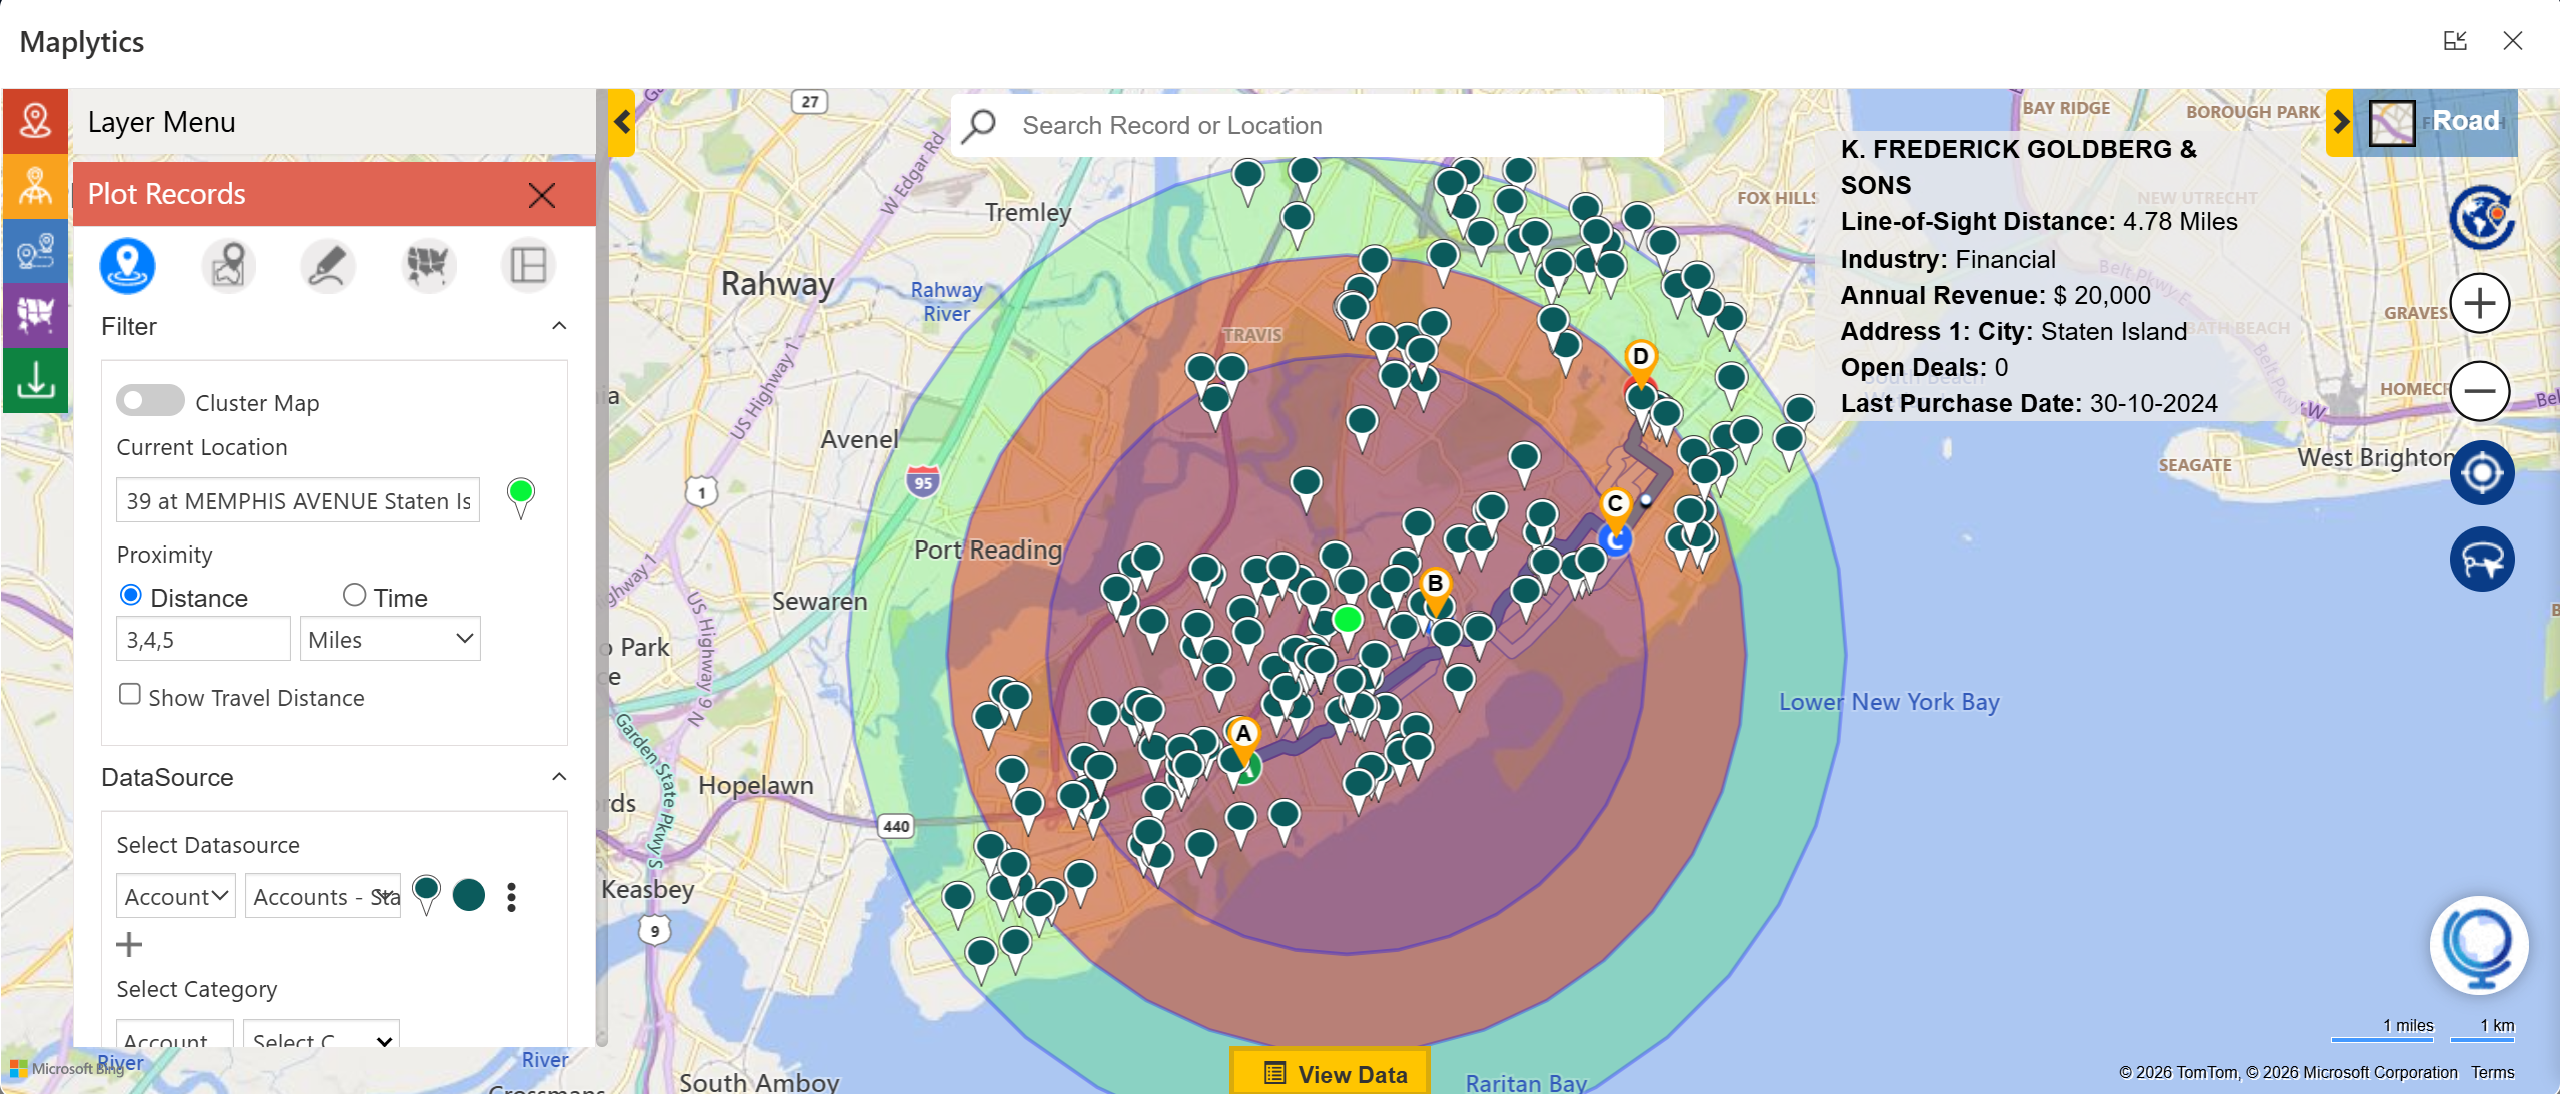Switch the Road map style
This screenshot has height=1094, width=2560.
[x=2435, y=122]
